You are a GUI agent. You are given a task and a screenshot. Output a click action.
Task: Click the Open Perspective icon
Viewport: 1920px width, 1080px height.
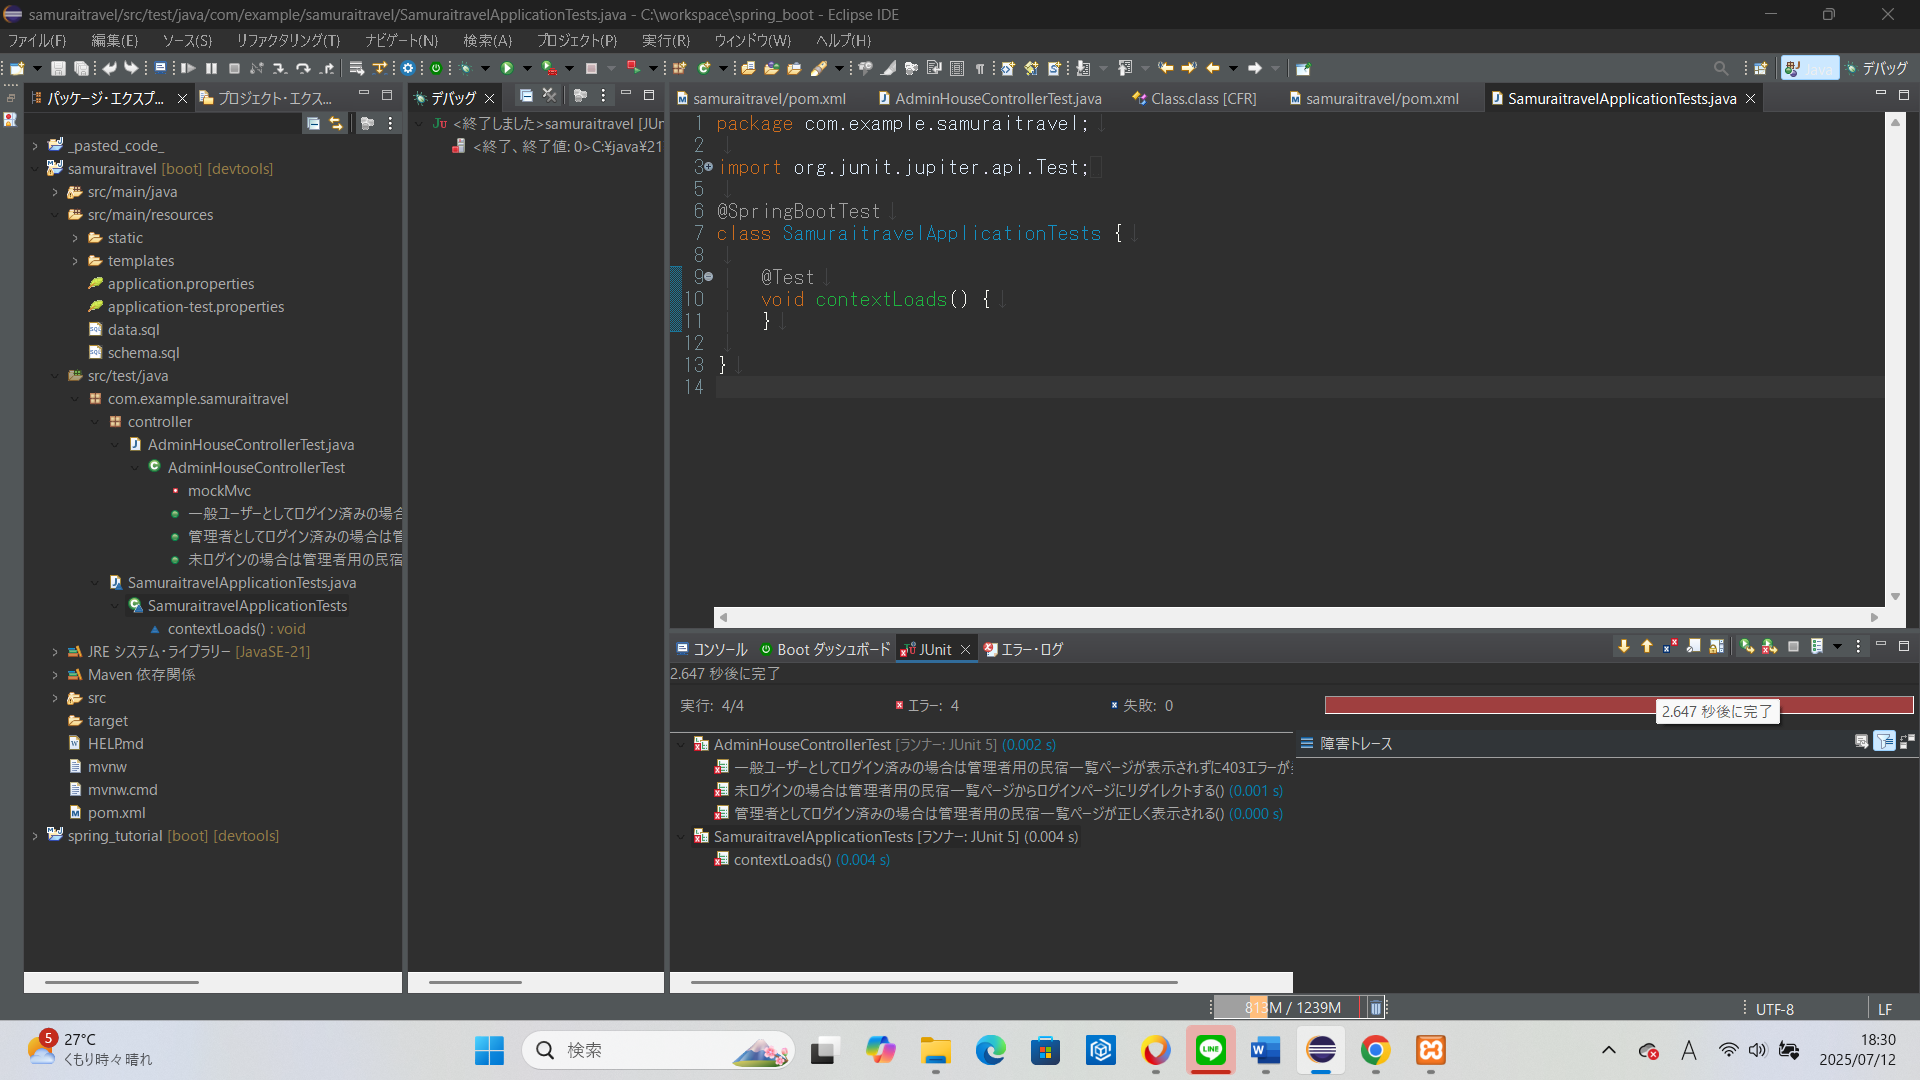click(x=1760, y=68)
